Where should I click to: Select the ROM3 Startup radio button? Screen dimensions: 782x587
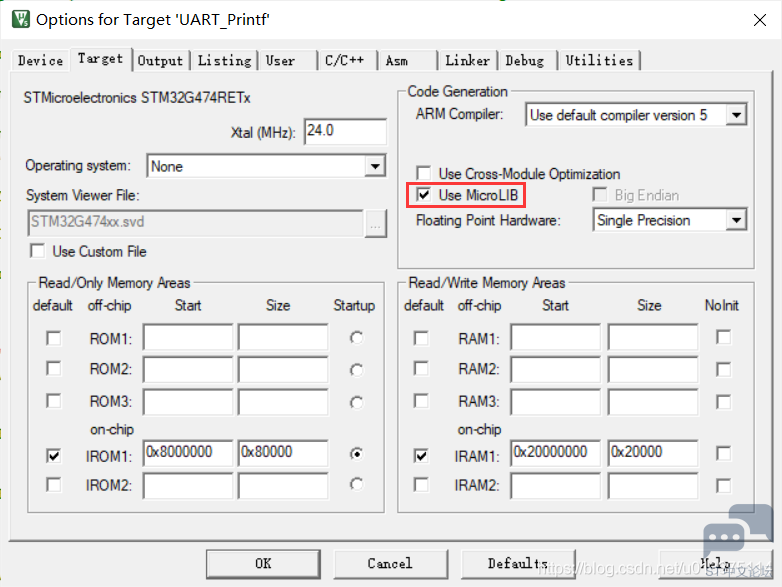[x=356, y=402]
